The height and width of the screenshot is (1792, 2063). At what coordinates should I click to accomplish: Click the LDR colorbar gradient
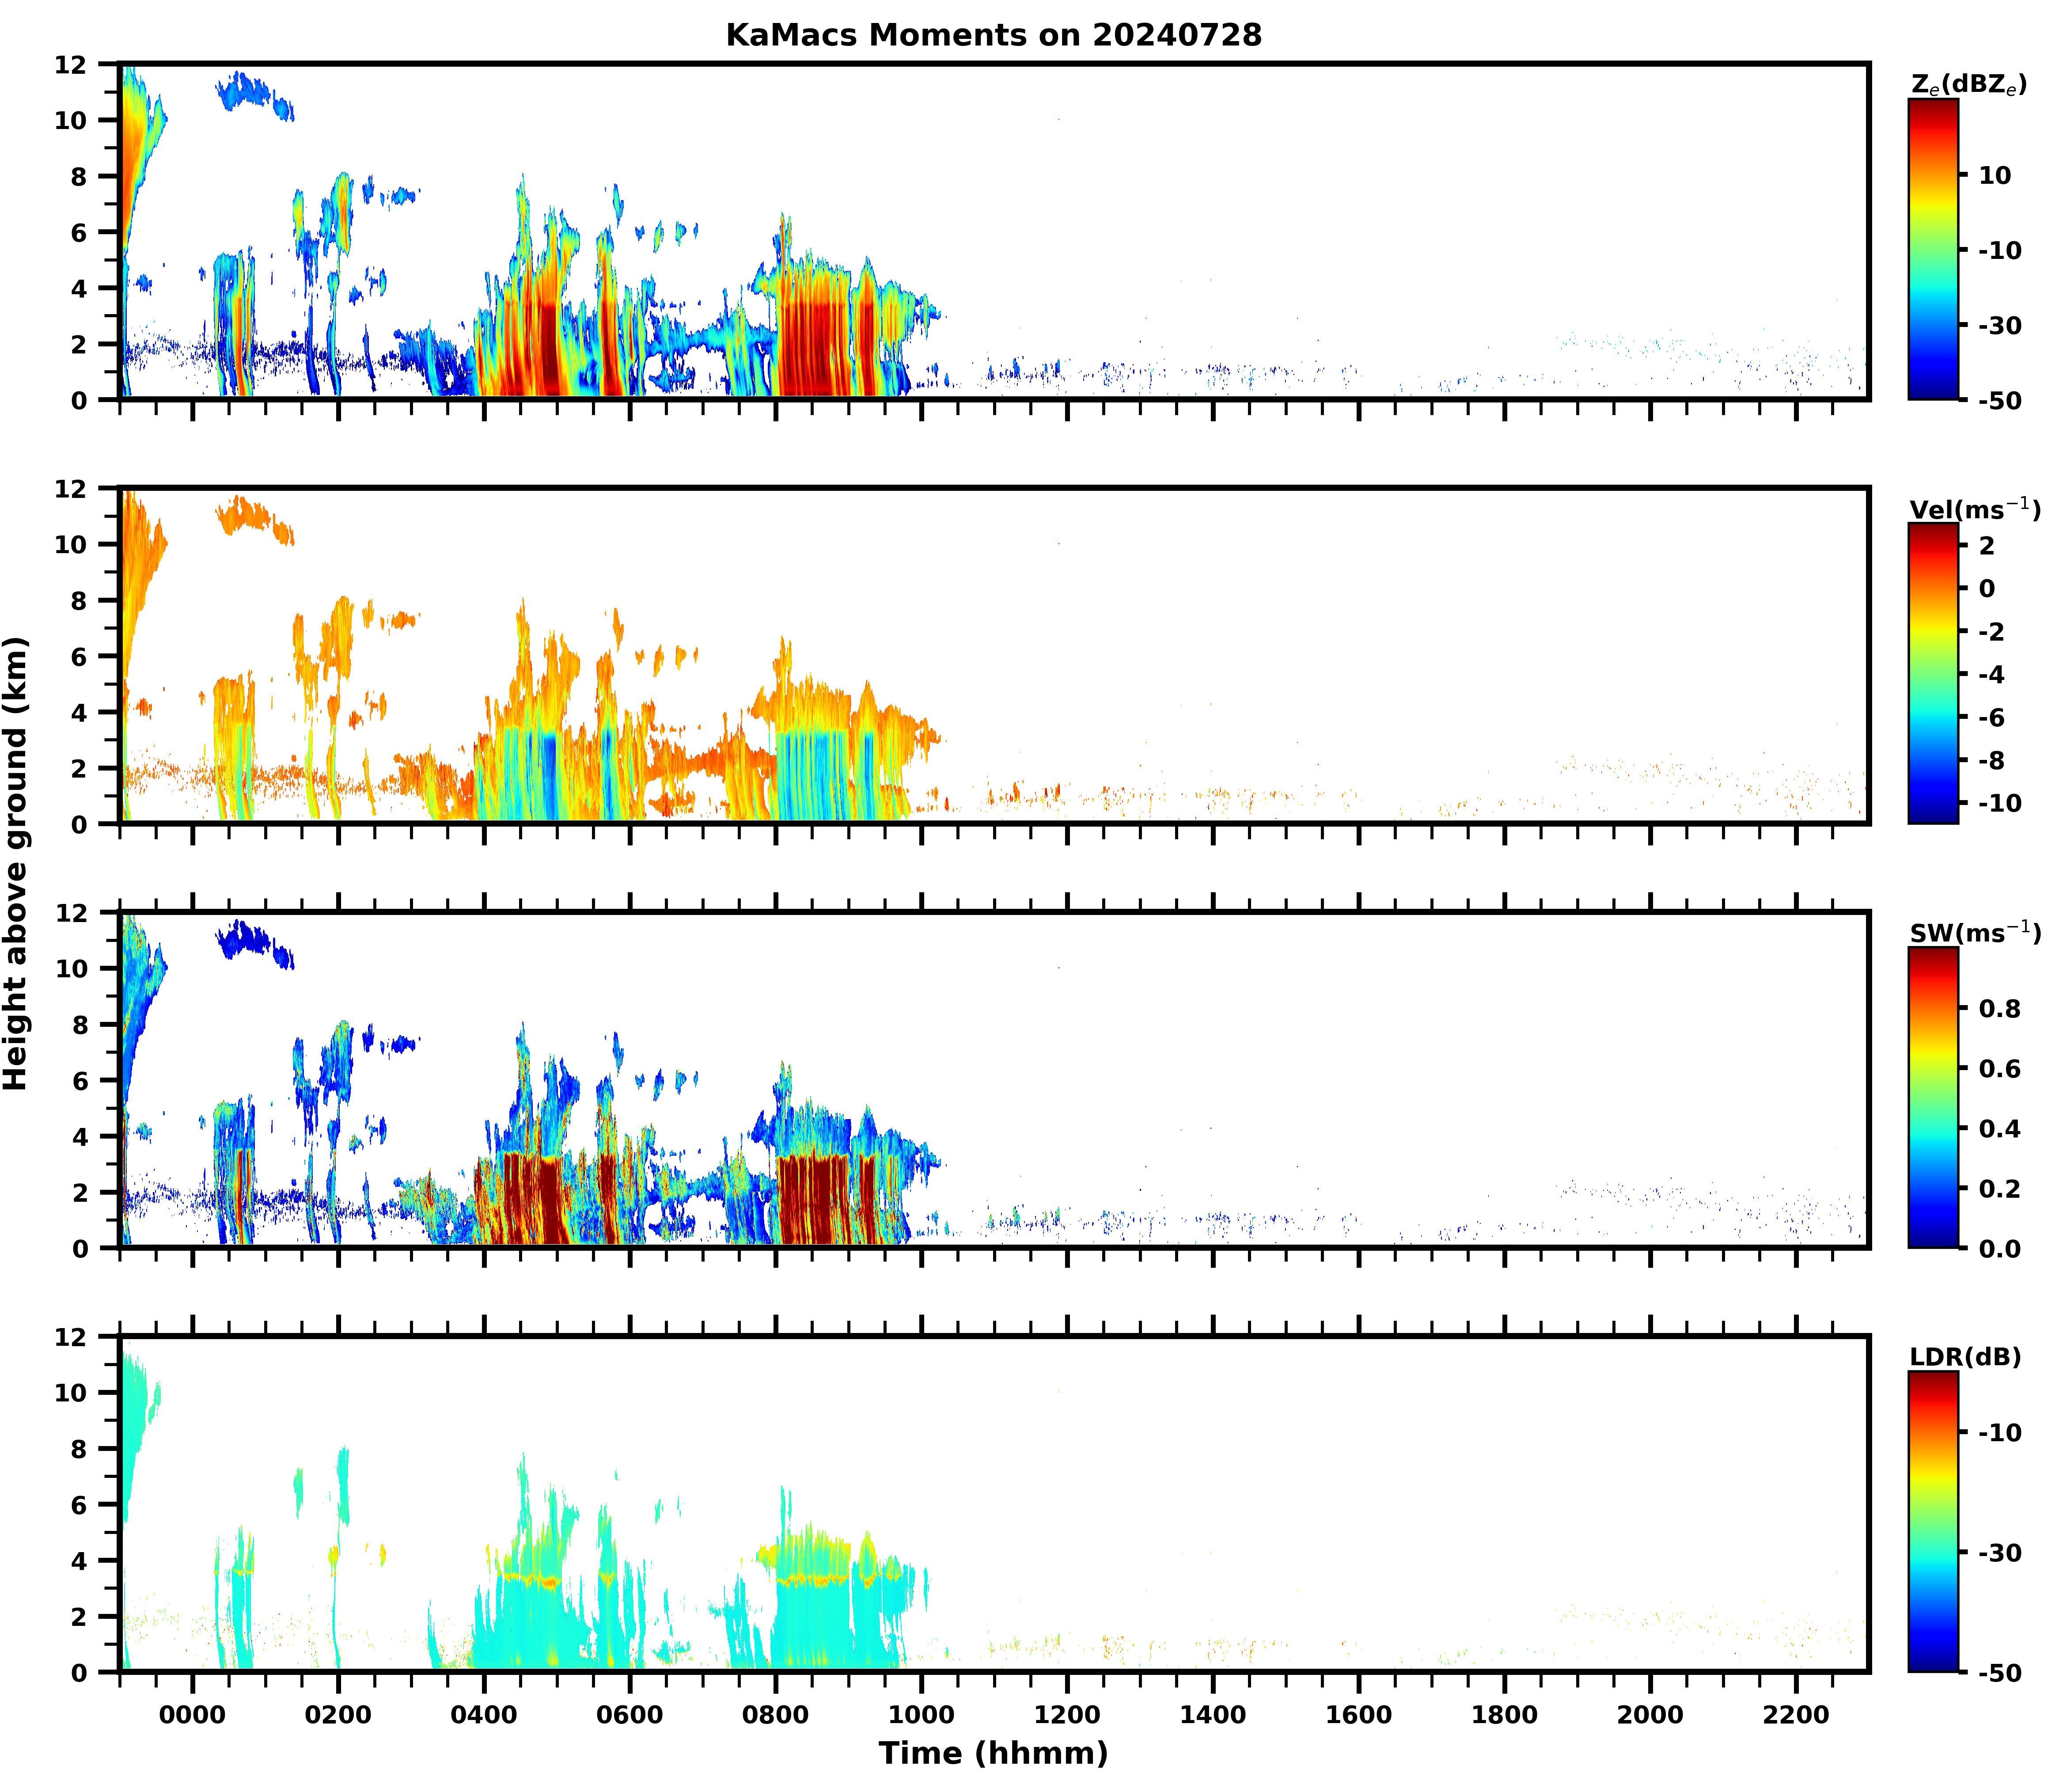pos(1933,1521)
